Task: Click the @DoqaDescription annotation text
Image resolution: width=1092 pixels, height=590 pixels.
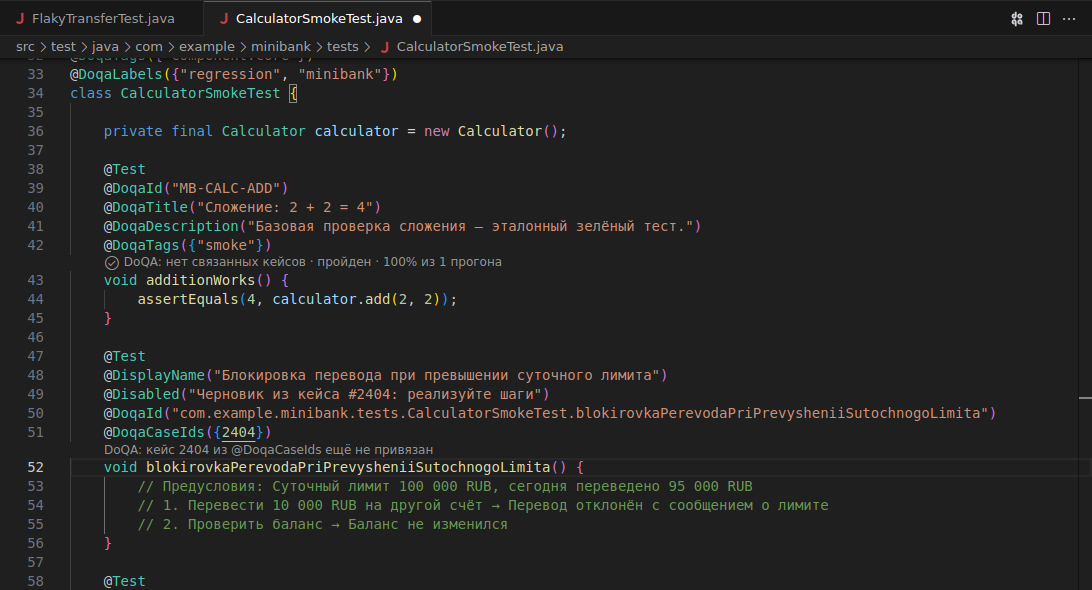Action: pyautogui.click(x=171, y=226)
